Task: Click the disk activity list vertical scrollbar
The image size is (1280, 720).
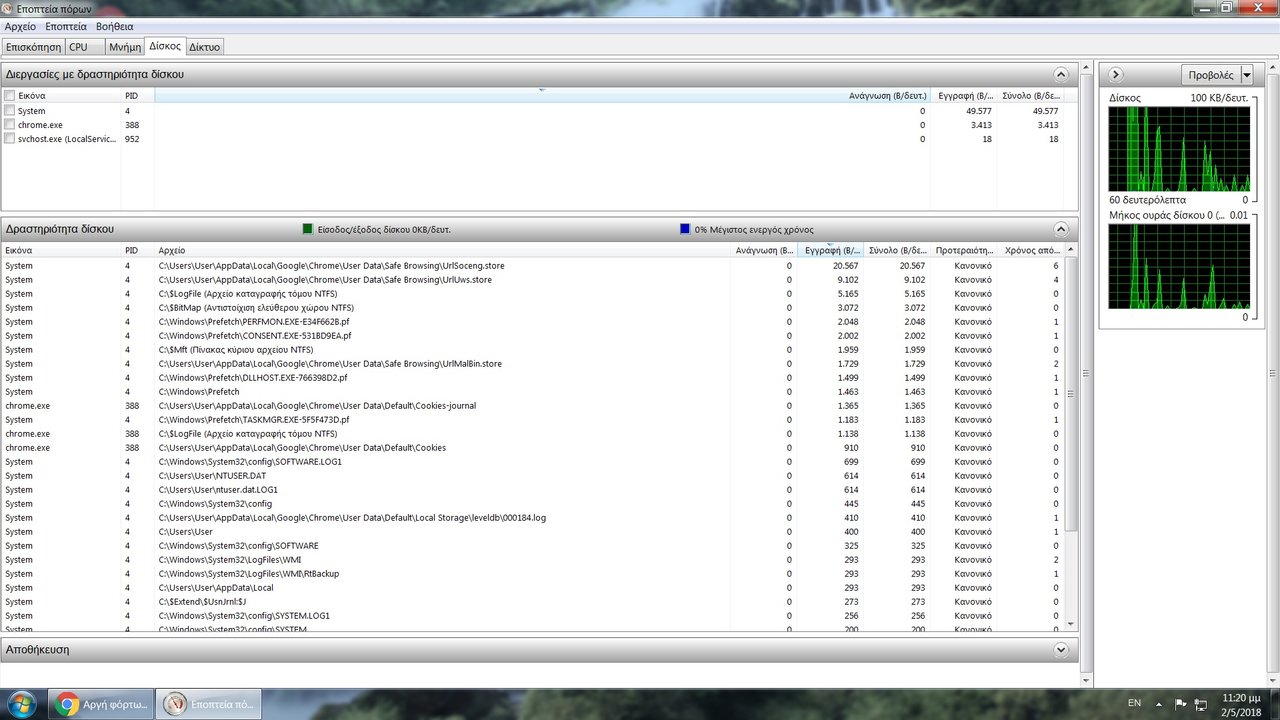Action: coord(1072,400)
